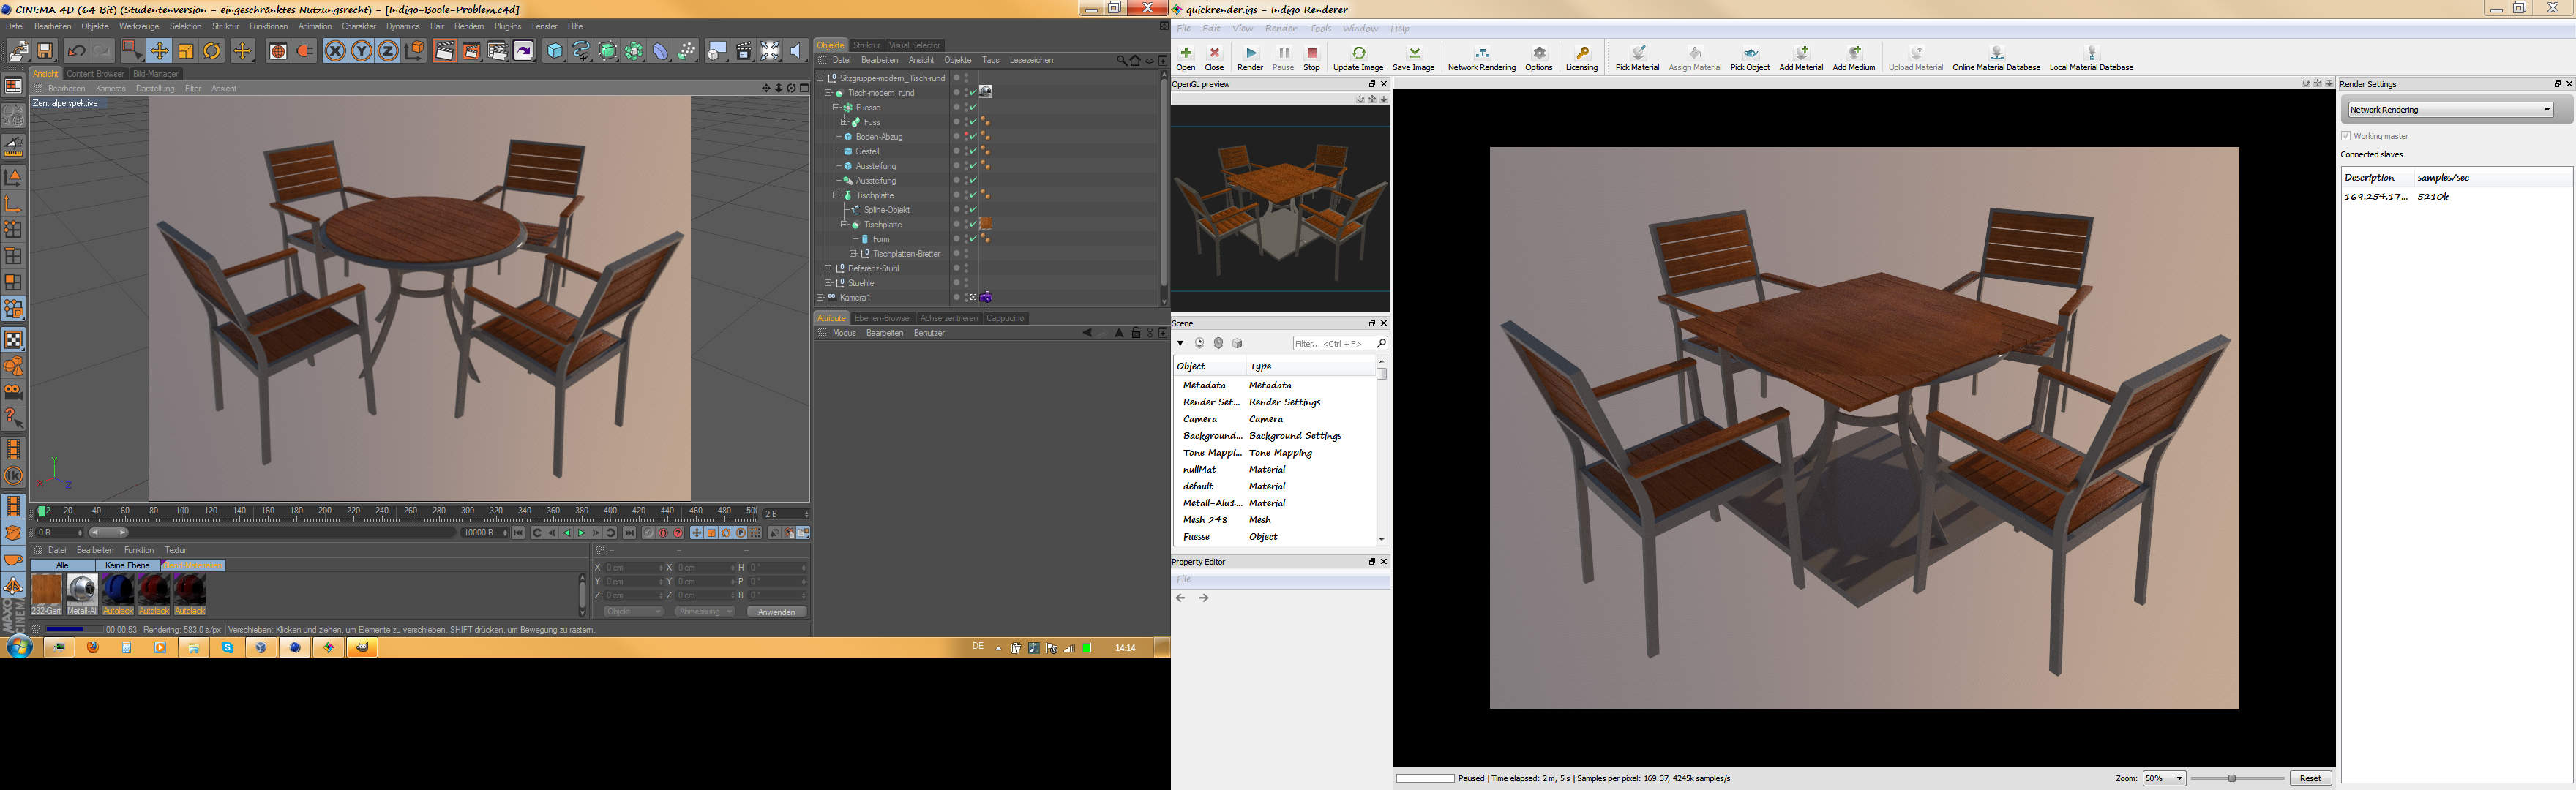Click the Stop render icon in Indigo
2576x790 pixels.
pyautogui.click(x=1311, y=54)
